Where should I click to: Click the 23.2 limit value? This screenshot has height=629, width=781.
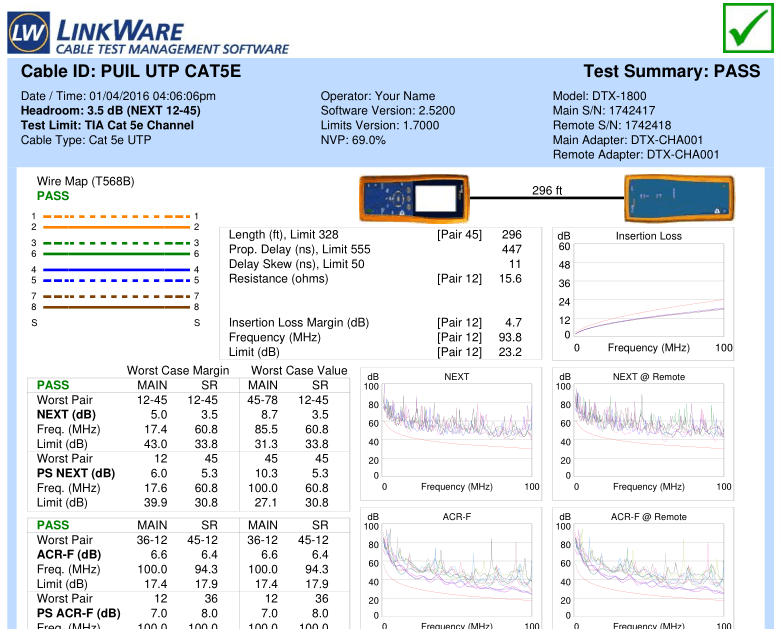click(510, 352)
